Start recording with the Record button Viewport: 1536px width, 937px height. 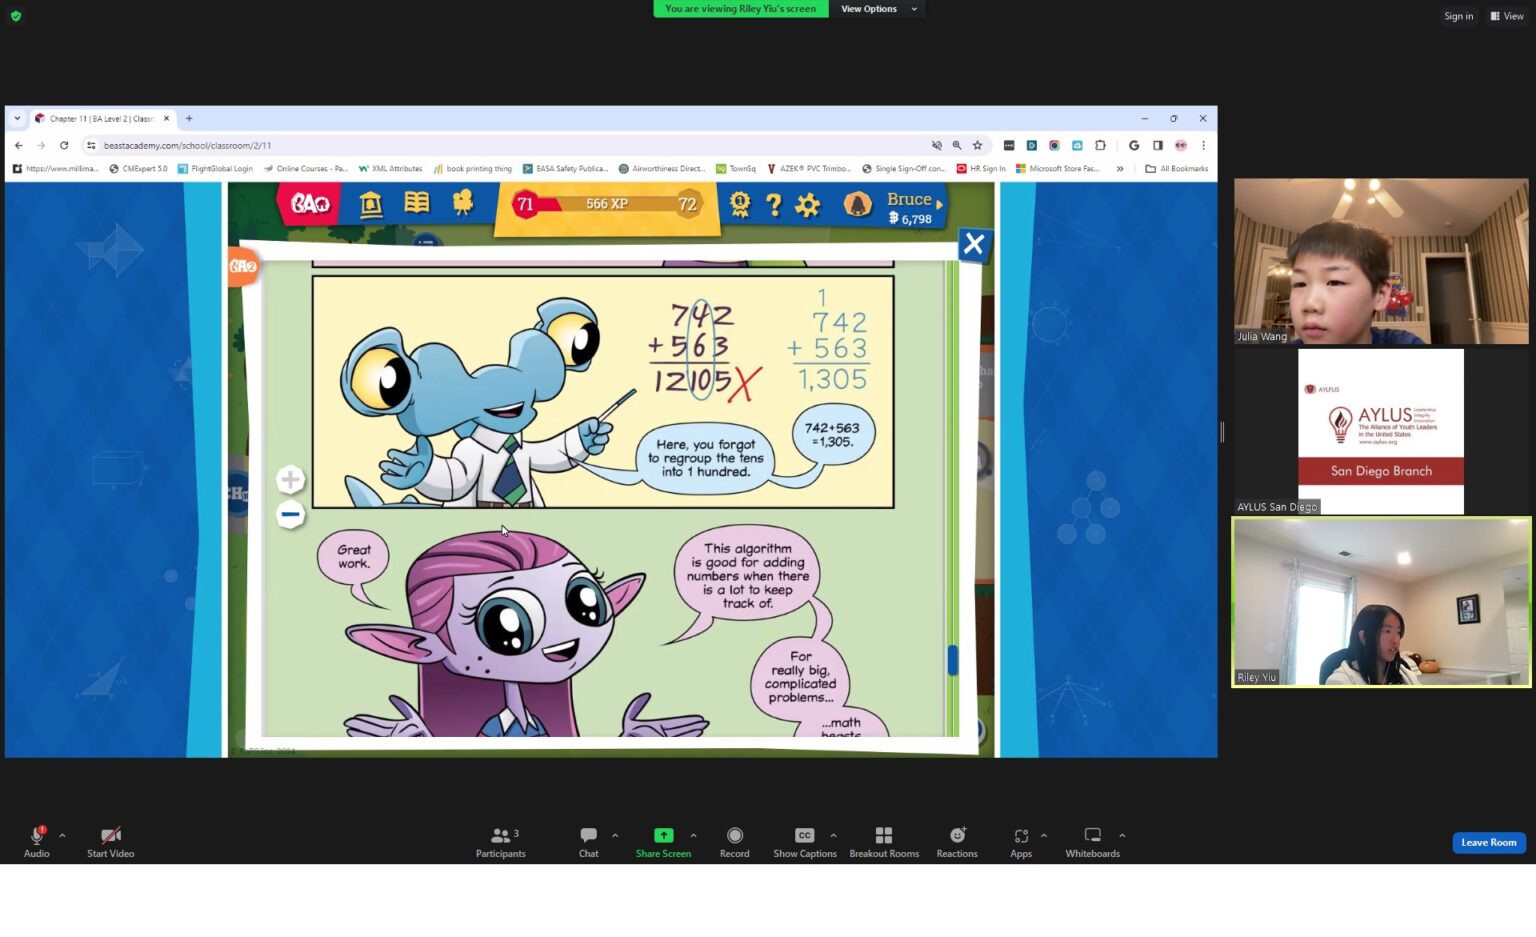point(734,842)
